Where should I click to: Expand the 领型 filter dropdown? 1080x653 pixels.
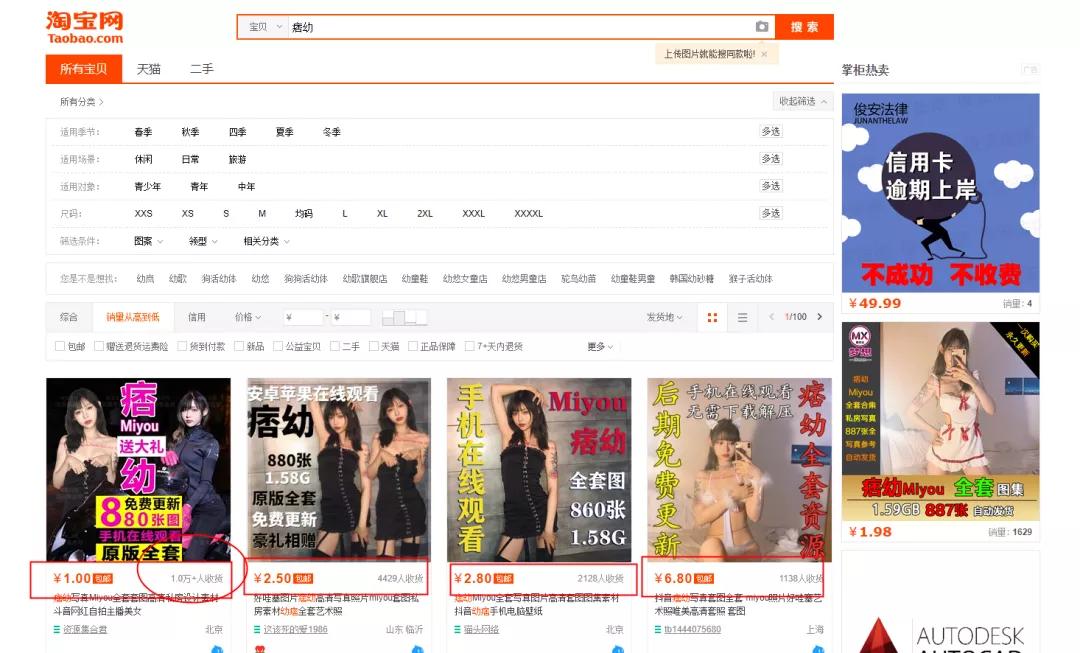click(202, 241)
